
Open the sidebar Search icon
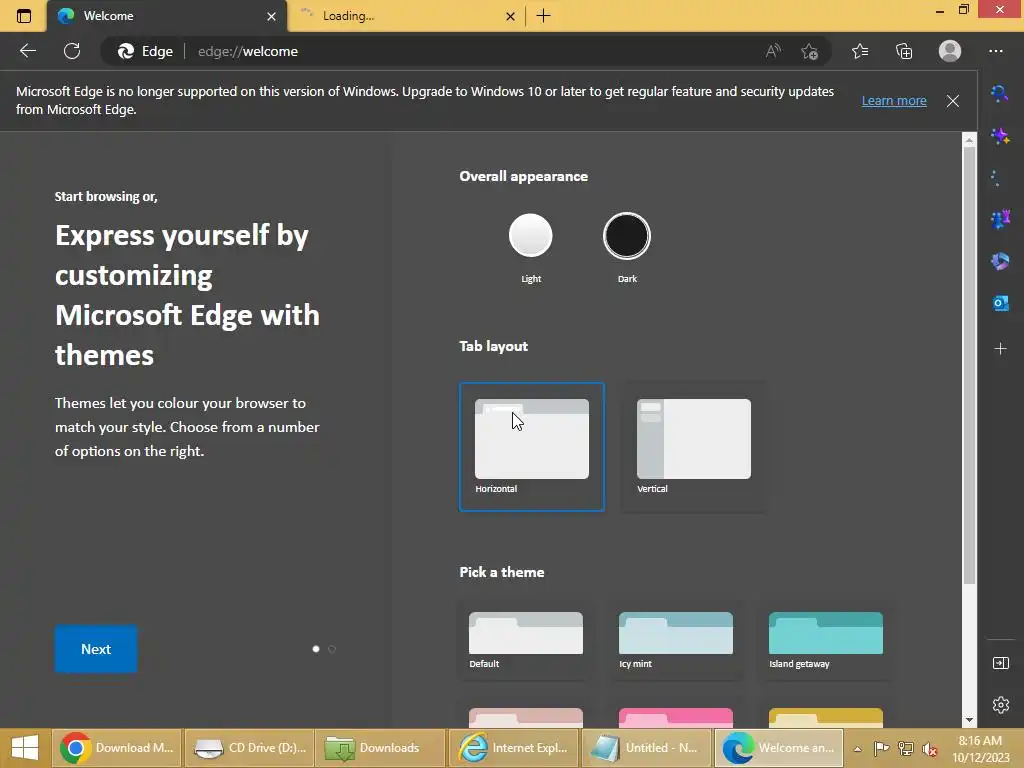click(1000, 94)
